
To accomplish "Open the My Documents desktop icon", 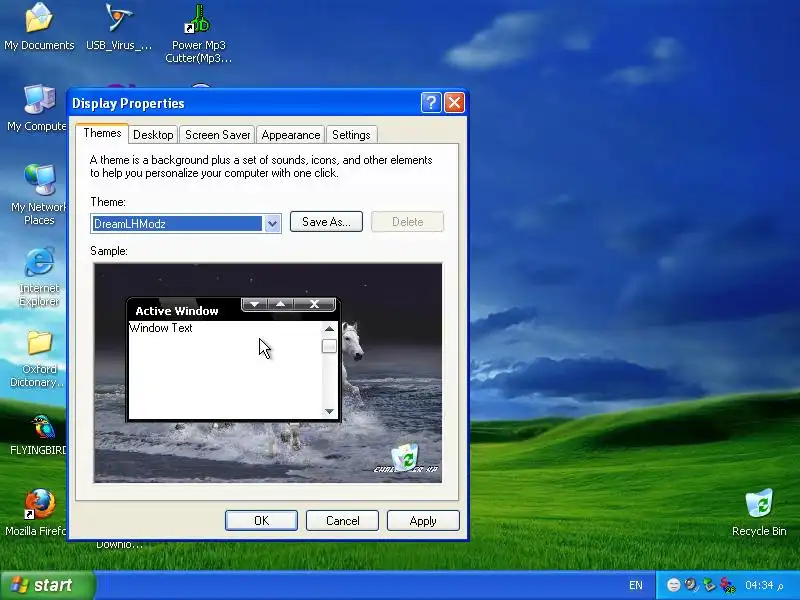I will tap(39, 26).
